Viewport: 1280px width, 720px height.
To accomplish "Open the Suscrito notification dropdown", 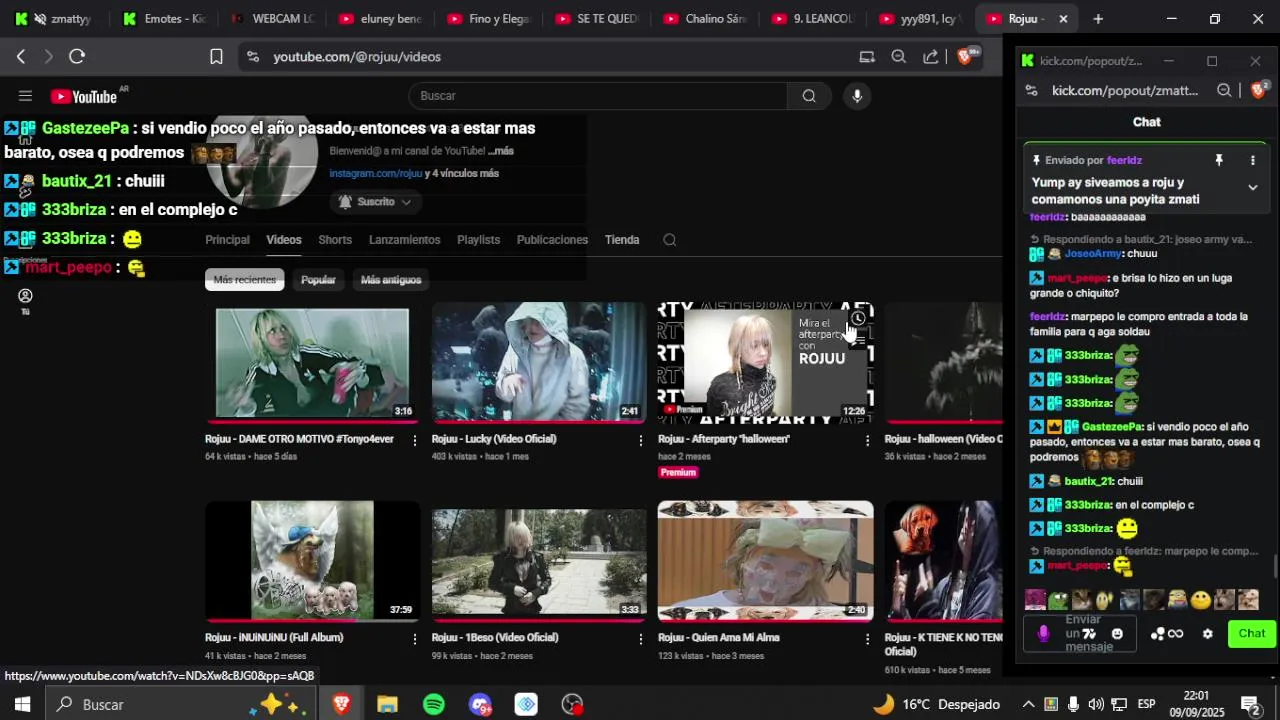I will [375, 202].
